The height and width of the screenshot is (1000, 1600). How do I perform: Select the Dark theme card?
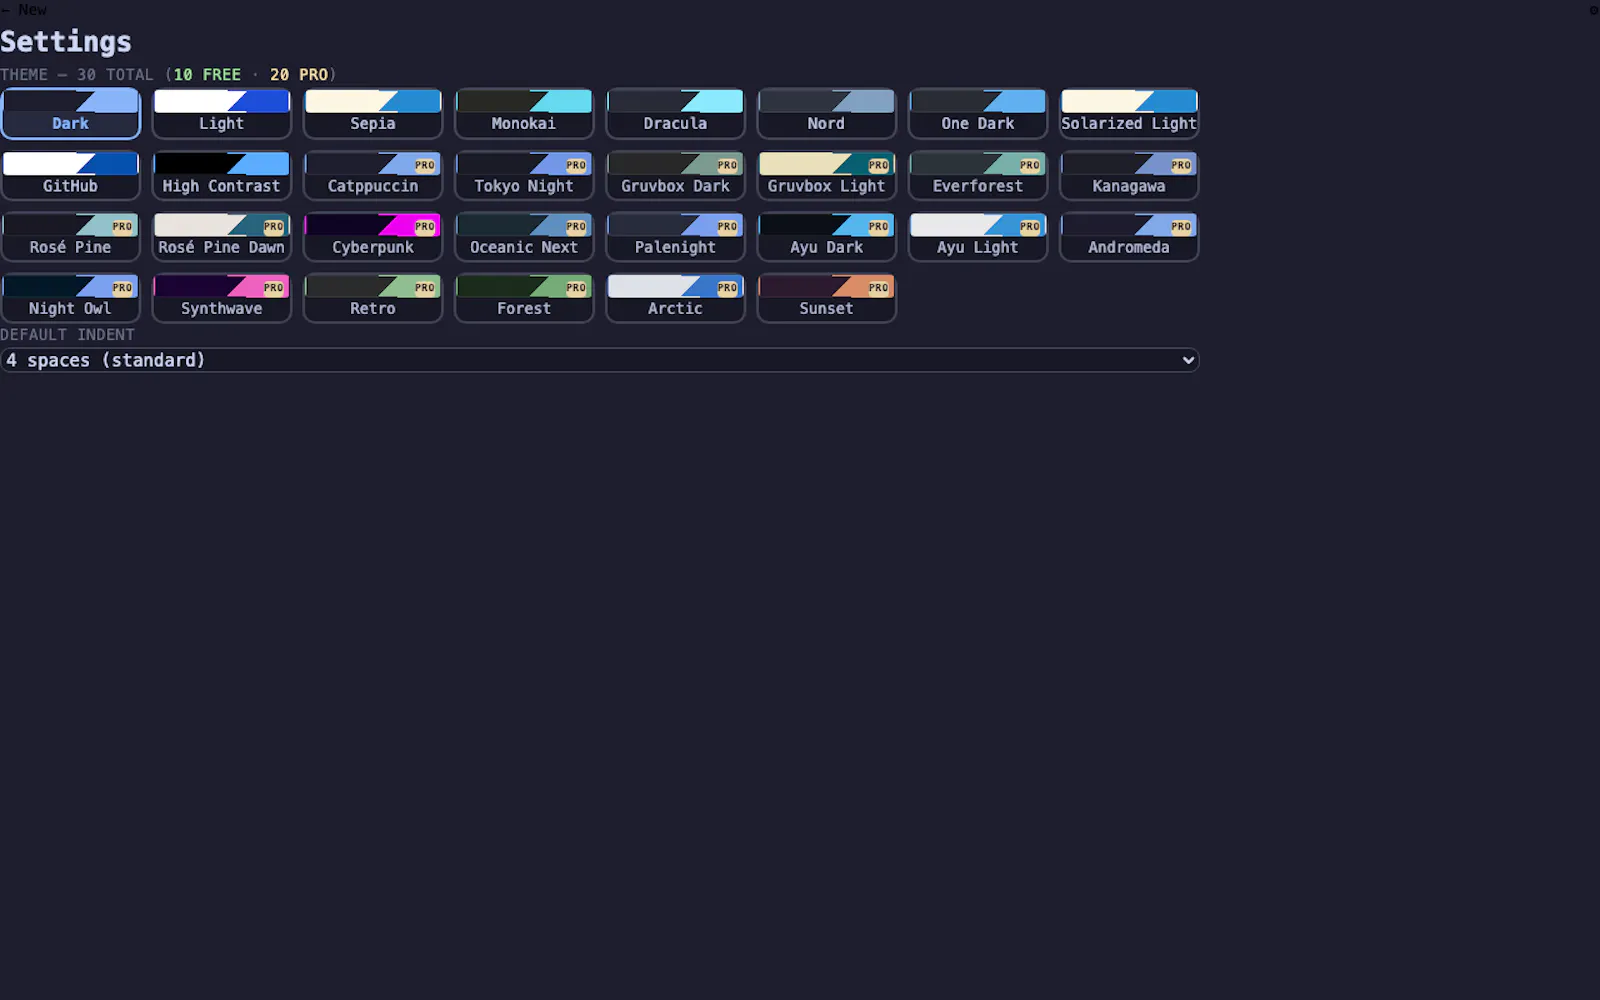pos(71,113)
